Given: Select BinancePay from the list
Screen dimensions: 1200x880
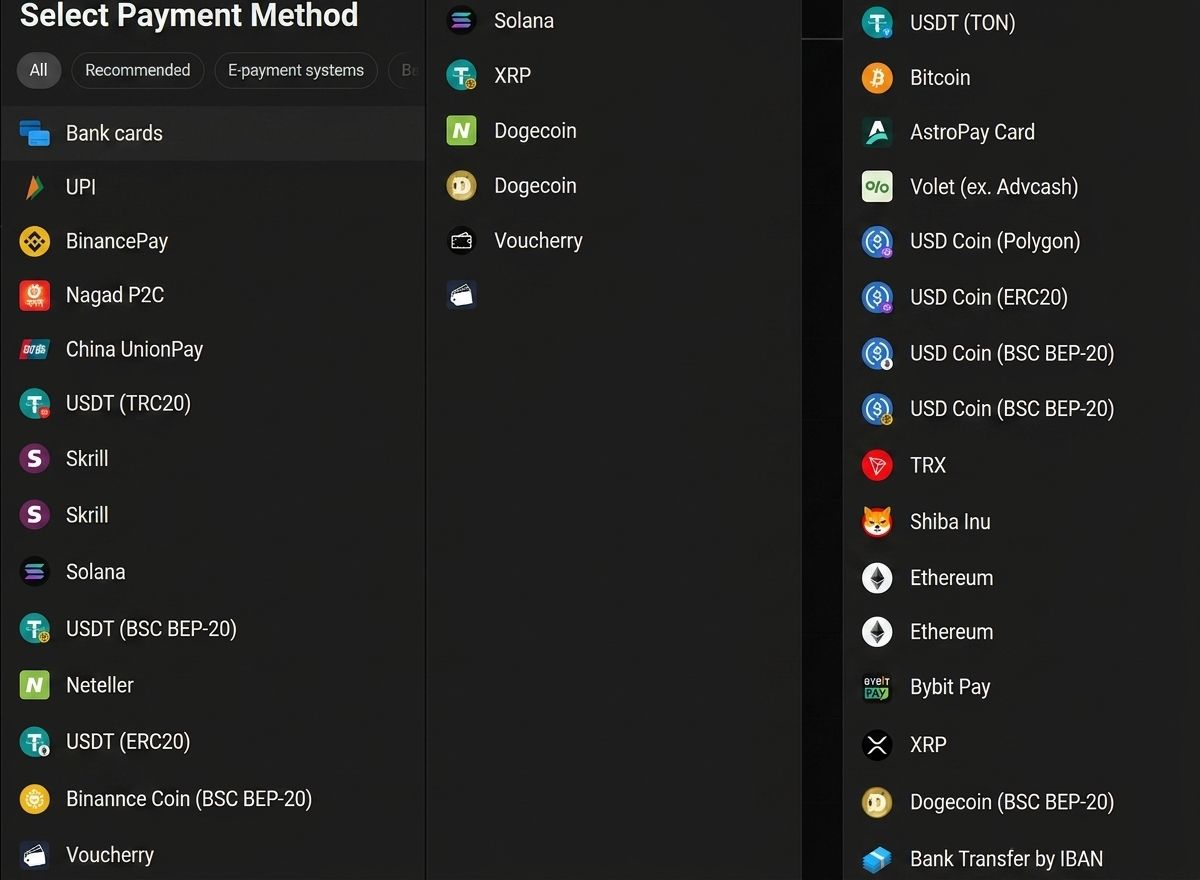Looking at the screenshot, I should coord(117,241).
